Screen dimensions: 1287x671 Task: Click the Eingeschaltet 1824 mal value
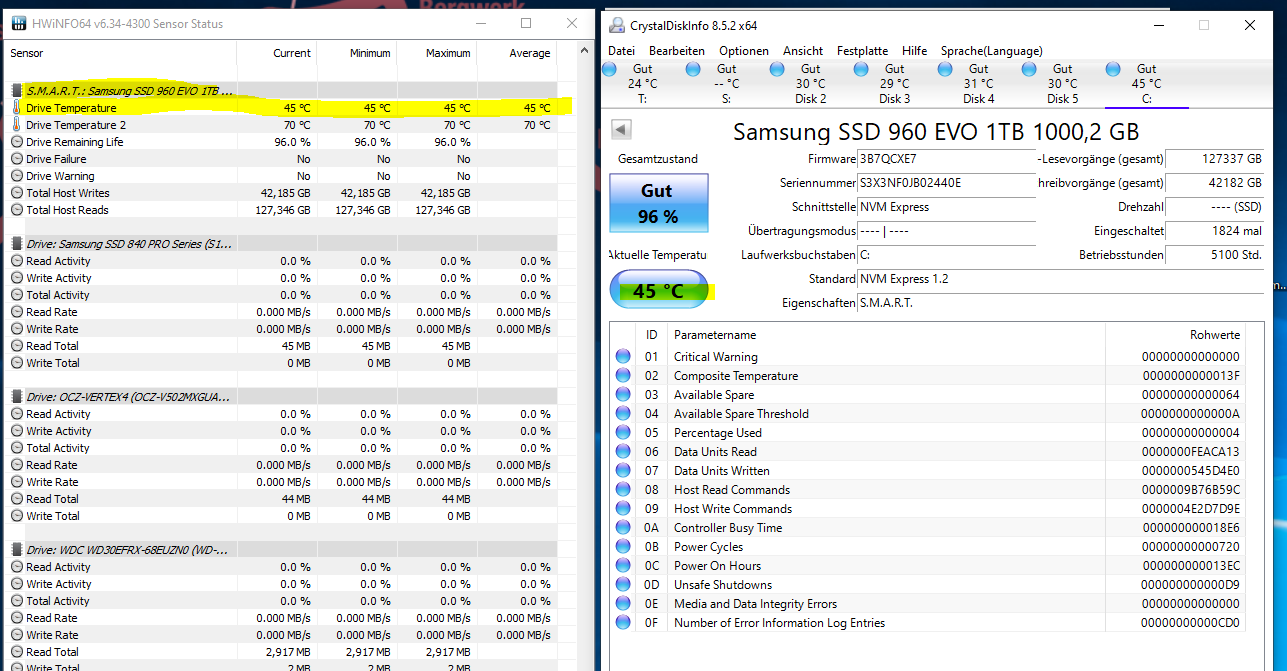click(x=1215, y=231)
